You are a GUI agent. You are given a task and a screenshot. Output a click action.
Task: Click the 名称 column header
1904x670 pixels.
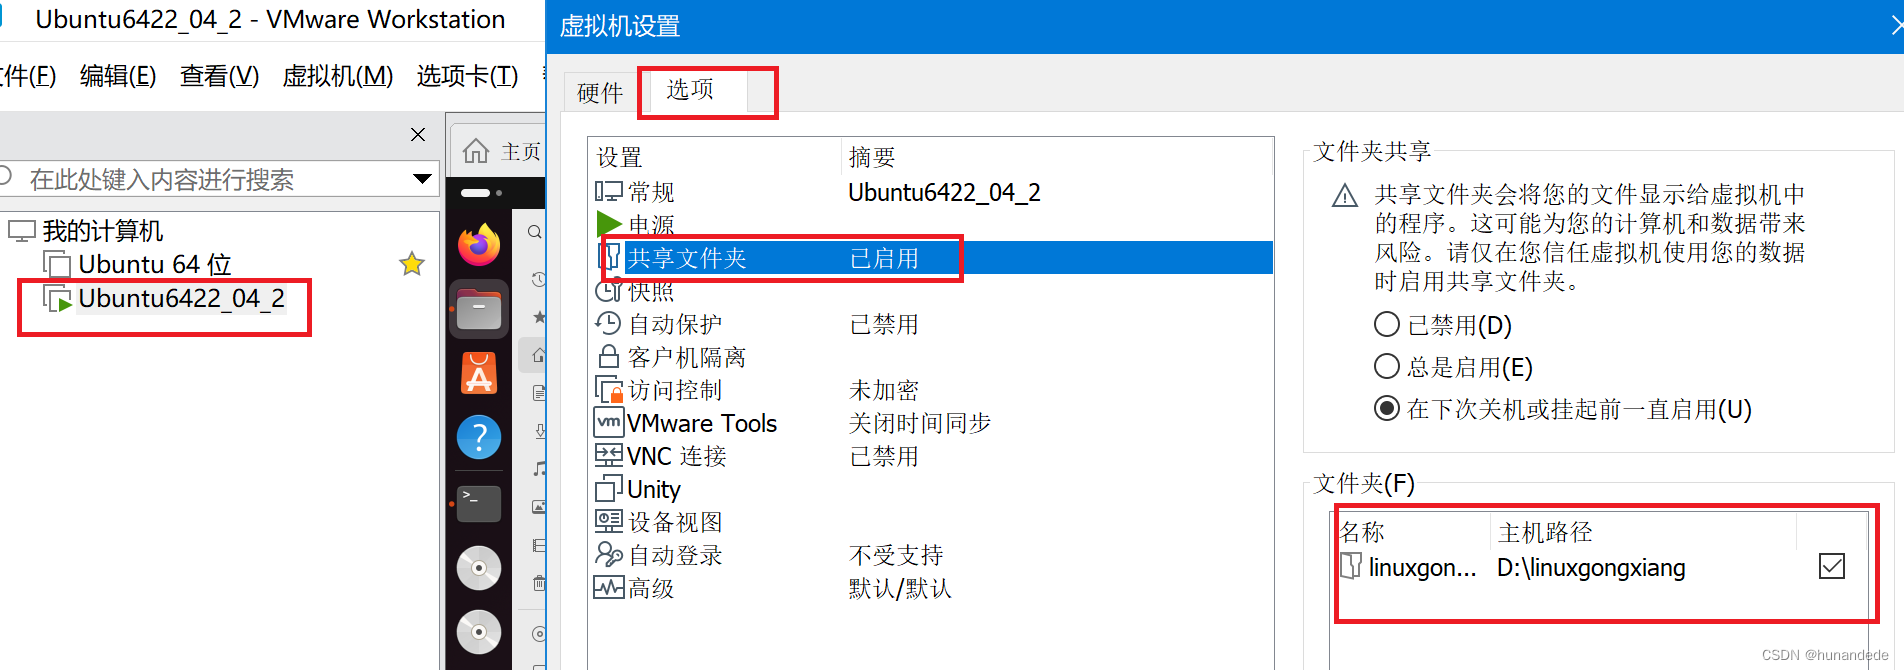(1412, 532)
